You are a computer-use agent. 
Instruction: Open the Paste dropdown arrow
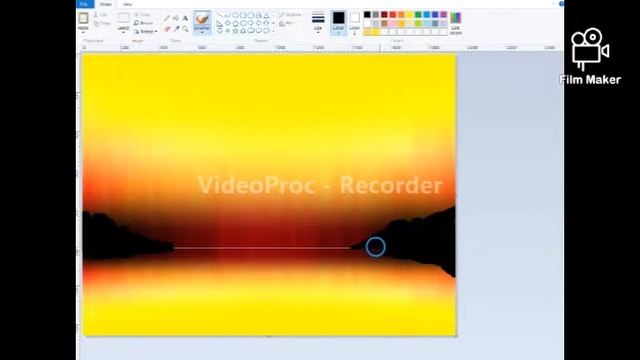click(x=83, y=32)
